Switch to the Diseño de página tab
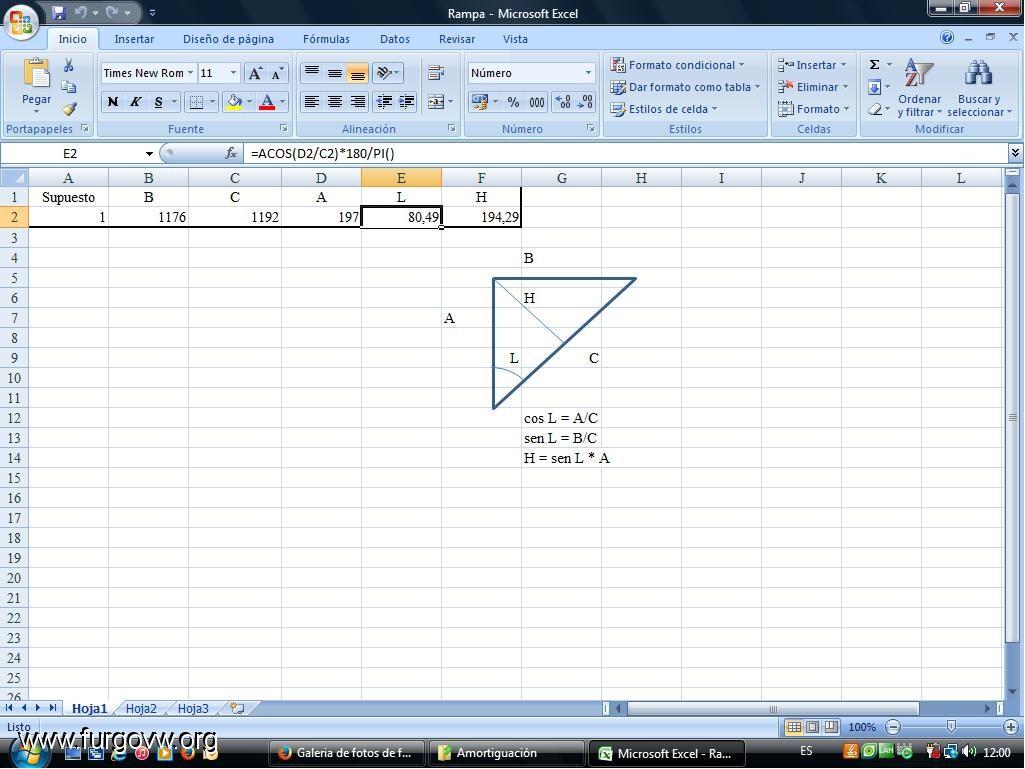The height and width of the screenshot is (769, 1025). [228, 39]
